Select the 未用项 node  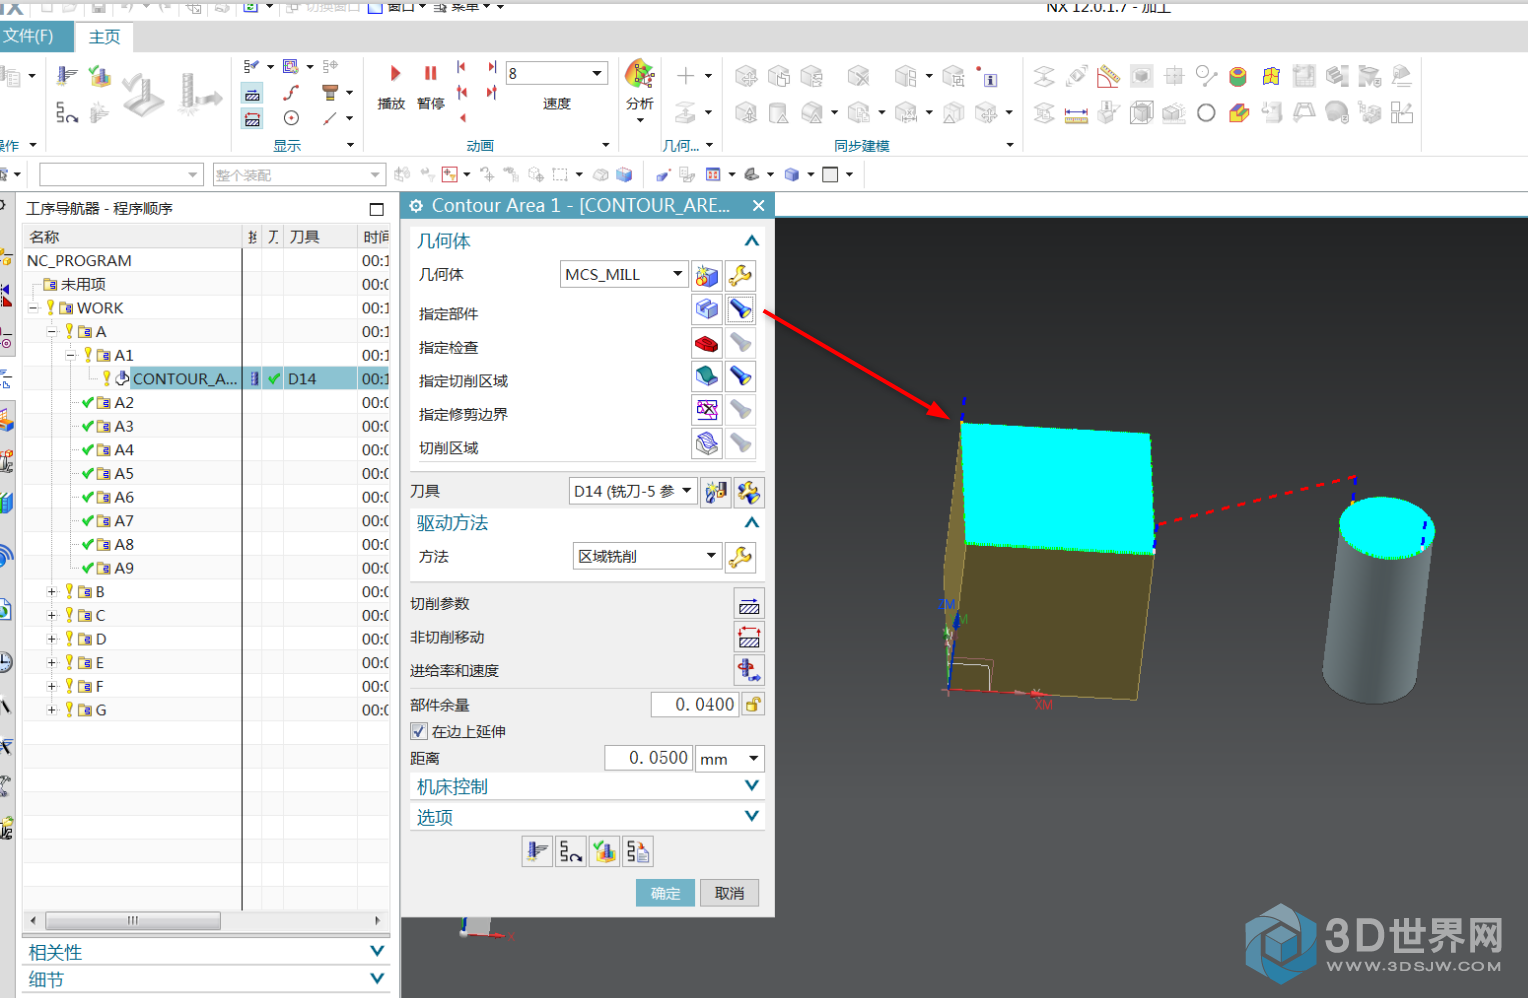point(83,284)
